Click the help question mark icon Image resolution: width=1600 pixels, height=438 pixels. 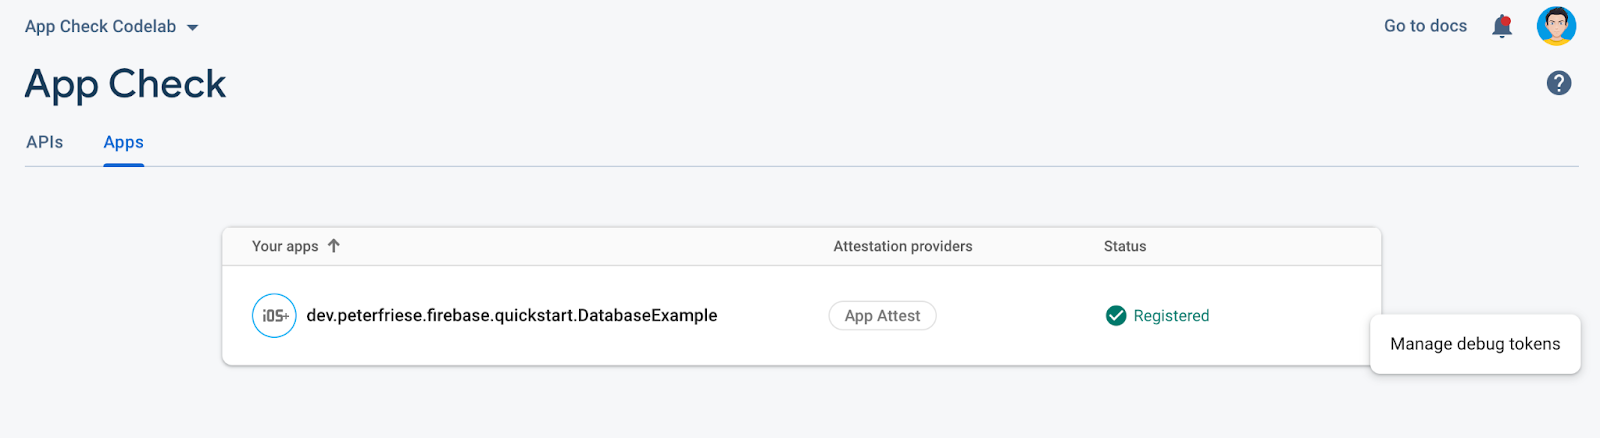coord(1558,83)
